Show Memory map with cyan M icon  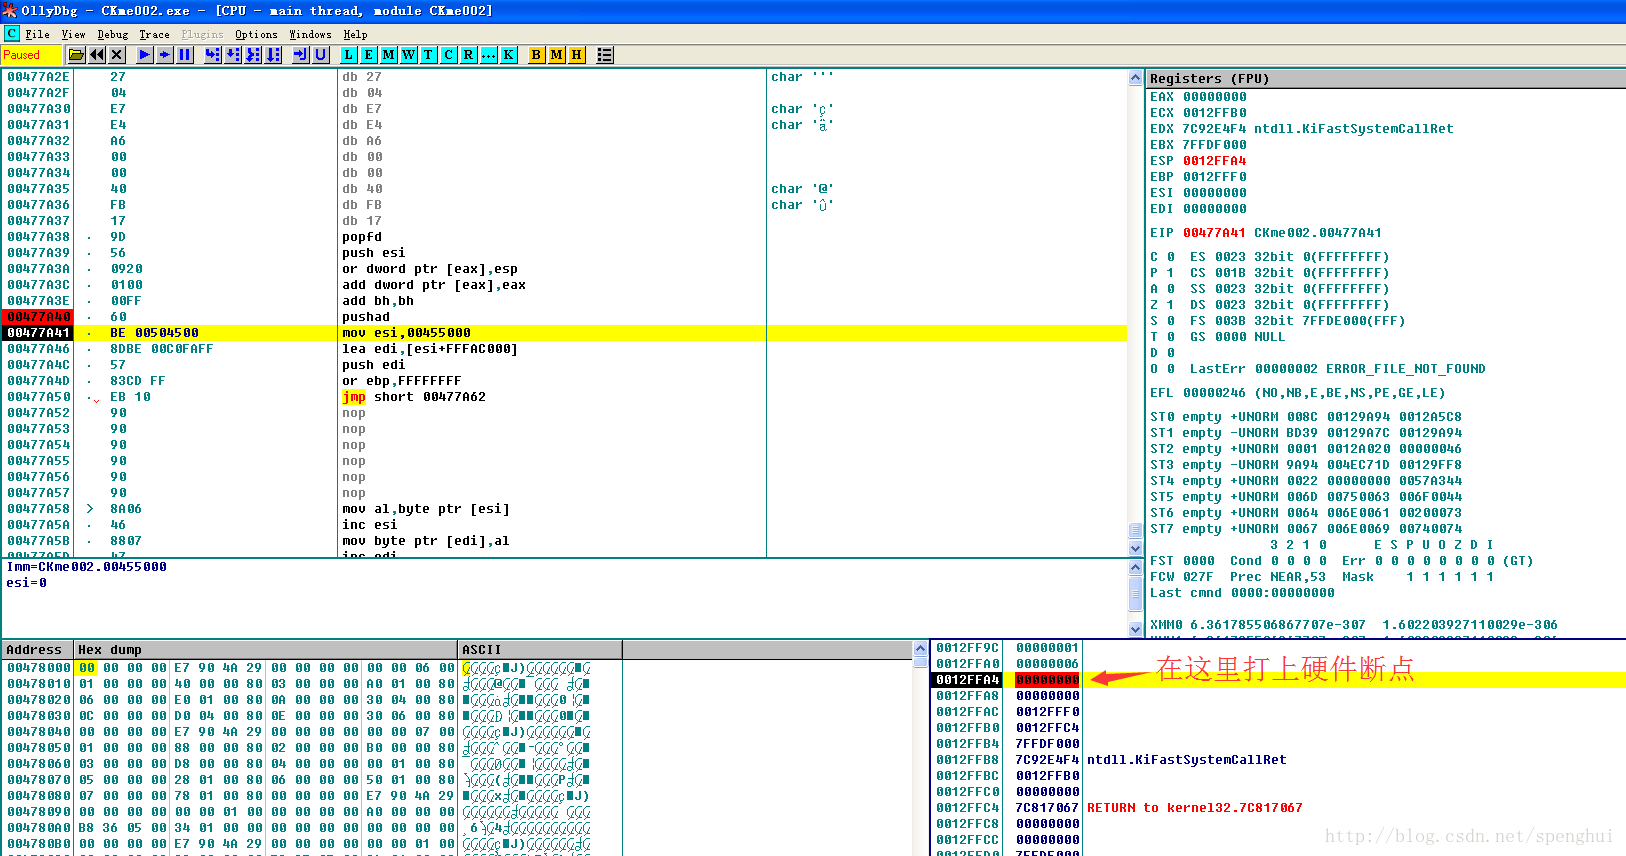389,55
